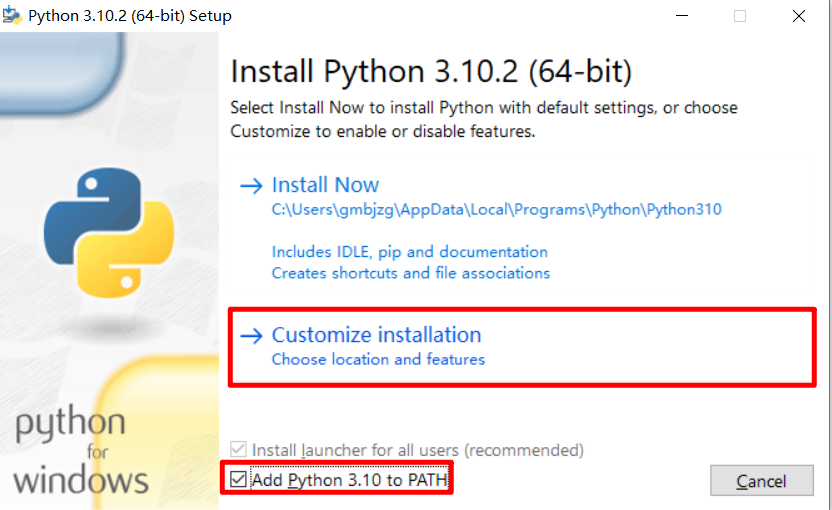Click the "Install launcher for all users (recommended)" label
This screenshot has height=510, width=832.
pyautogui.click(x=418, y=450)
